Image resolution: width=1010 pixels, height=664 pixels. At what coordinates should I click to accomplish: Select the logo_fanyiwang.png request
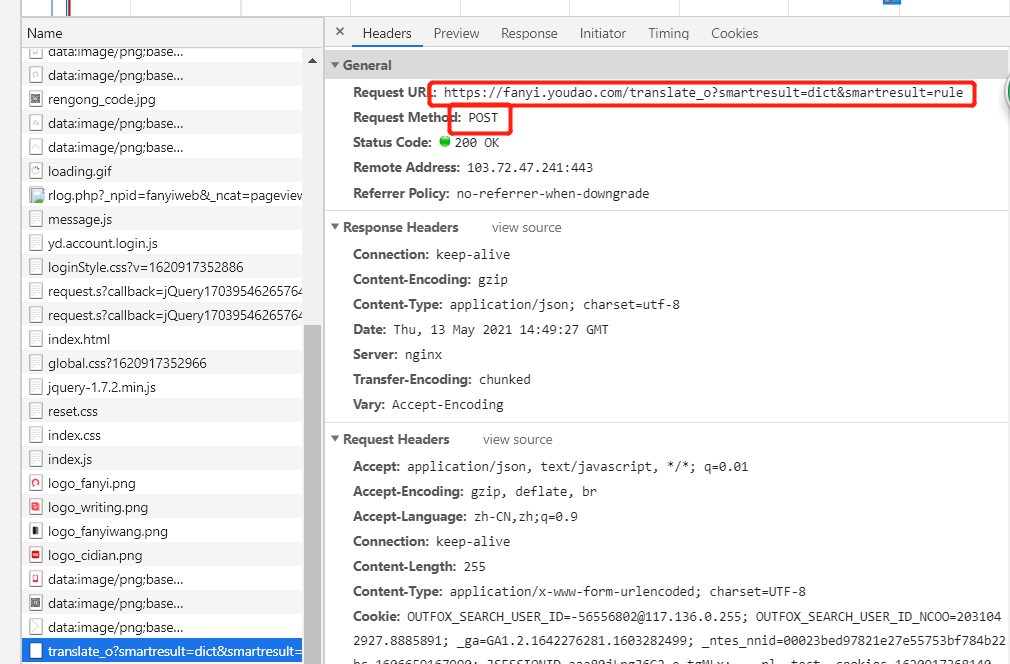162,531
